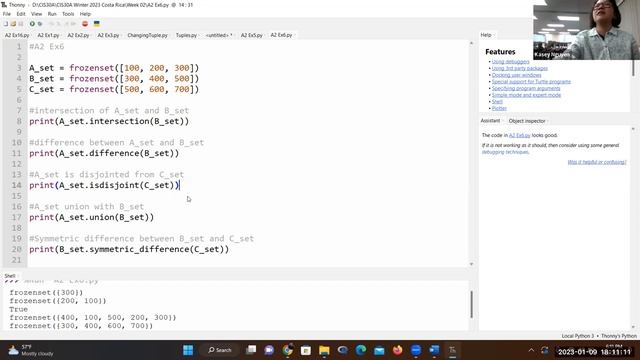Image resolution: width=640 pixels, height=360 pixels.
Task: Open the Edit menu
Action: (x=21, y=14)
